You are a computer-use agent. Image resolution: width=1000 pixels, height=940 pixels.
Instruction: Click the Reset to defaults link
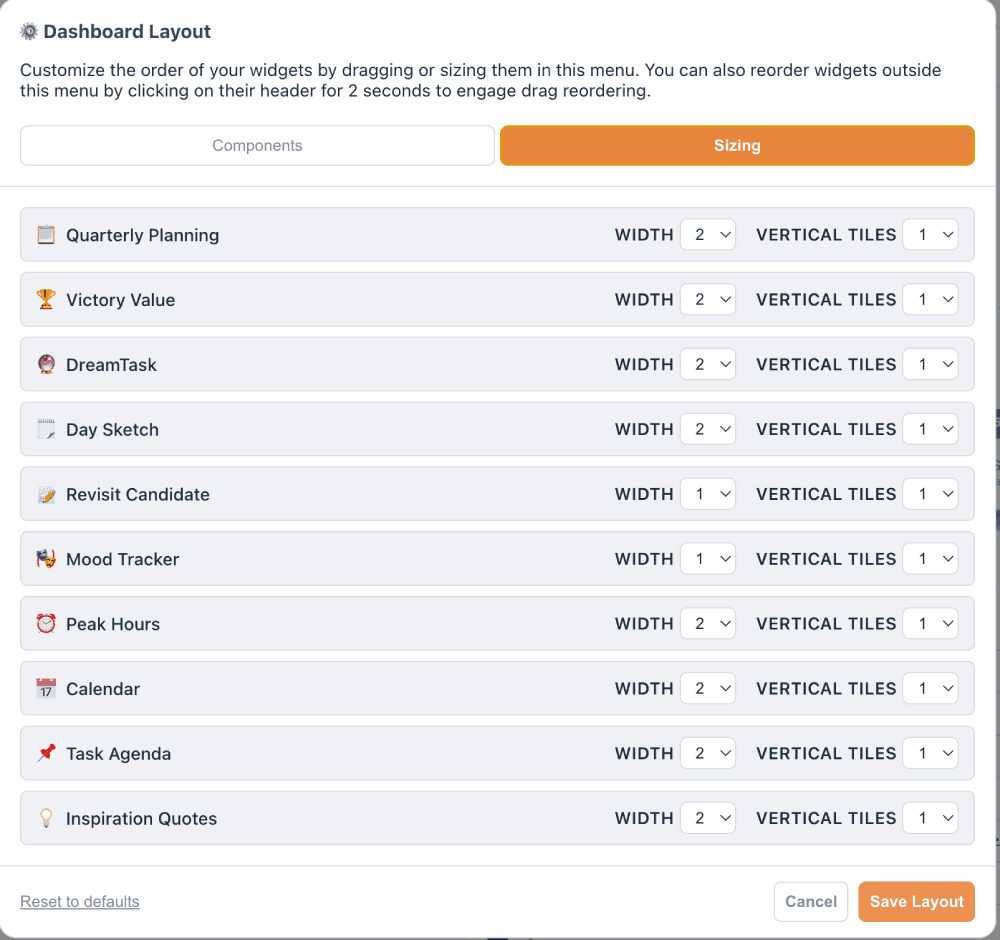[80, 902]
